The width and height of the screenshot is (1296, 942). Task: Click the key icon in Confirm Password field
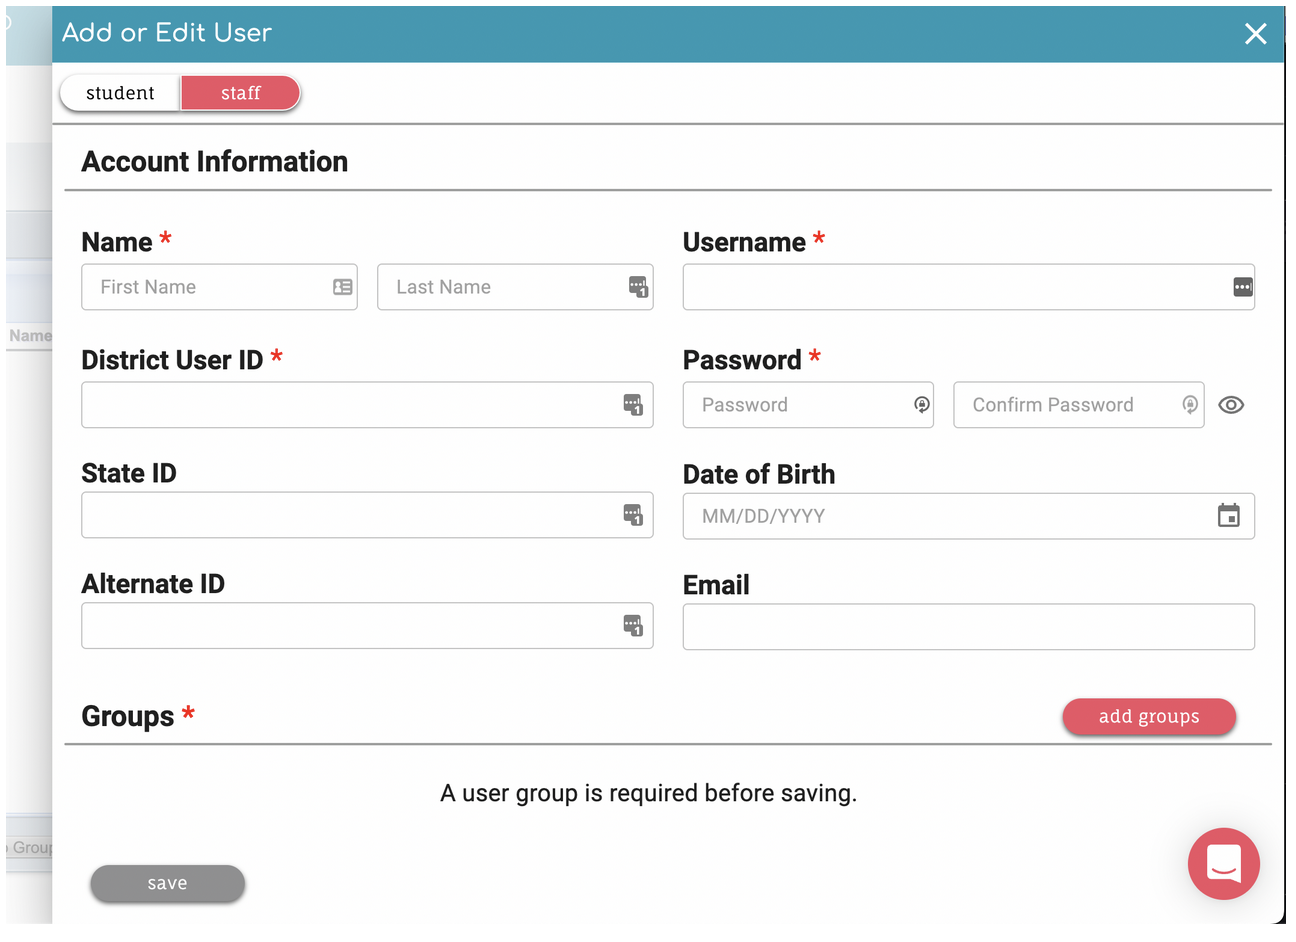coord(1190,405)
